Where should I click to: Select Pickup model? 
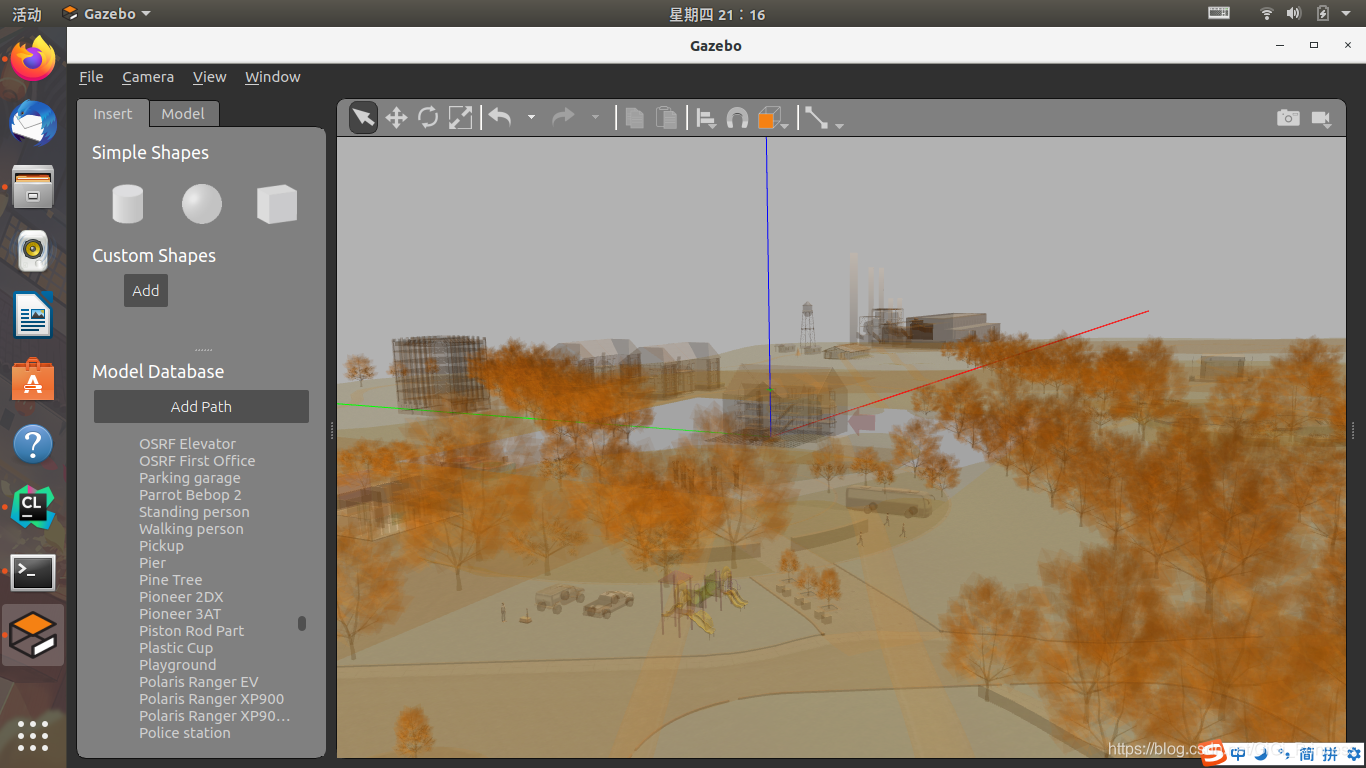(x=161, y=546)
